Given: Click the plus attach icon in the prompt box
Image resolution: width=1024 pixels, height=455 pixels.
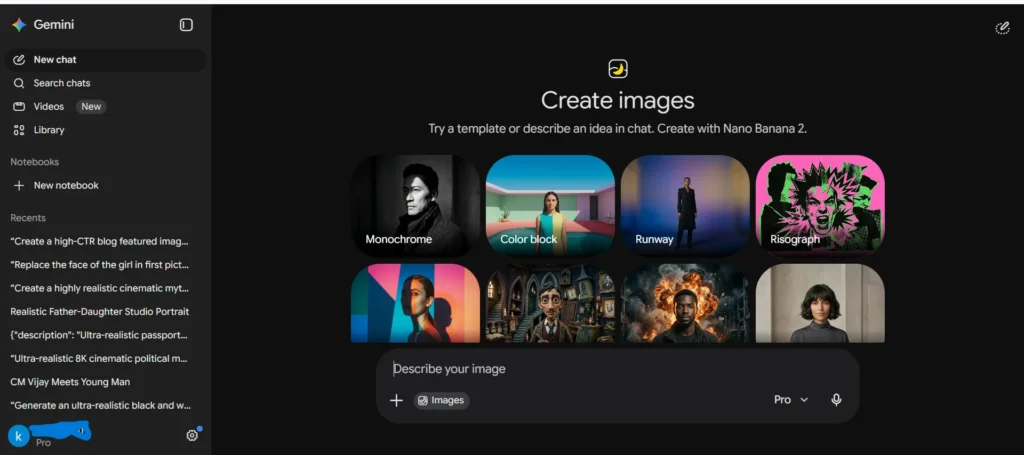Looking at the screenshot, I should [396, 400].
